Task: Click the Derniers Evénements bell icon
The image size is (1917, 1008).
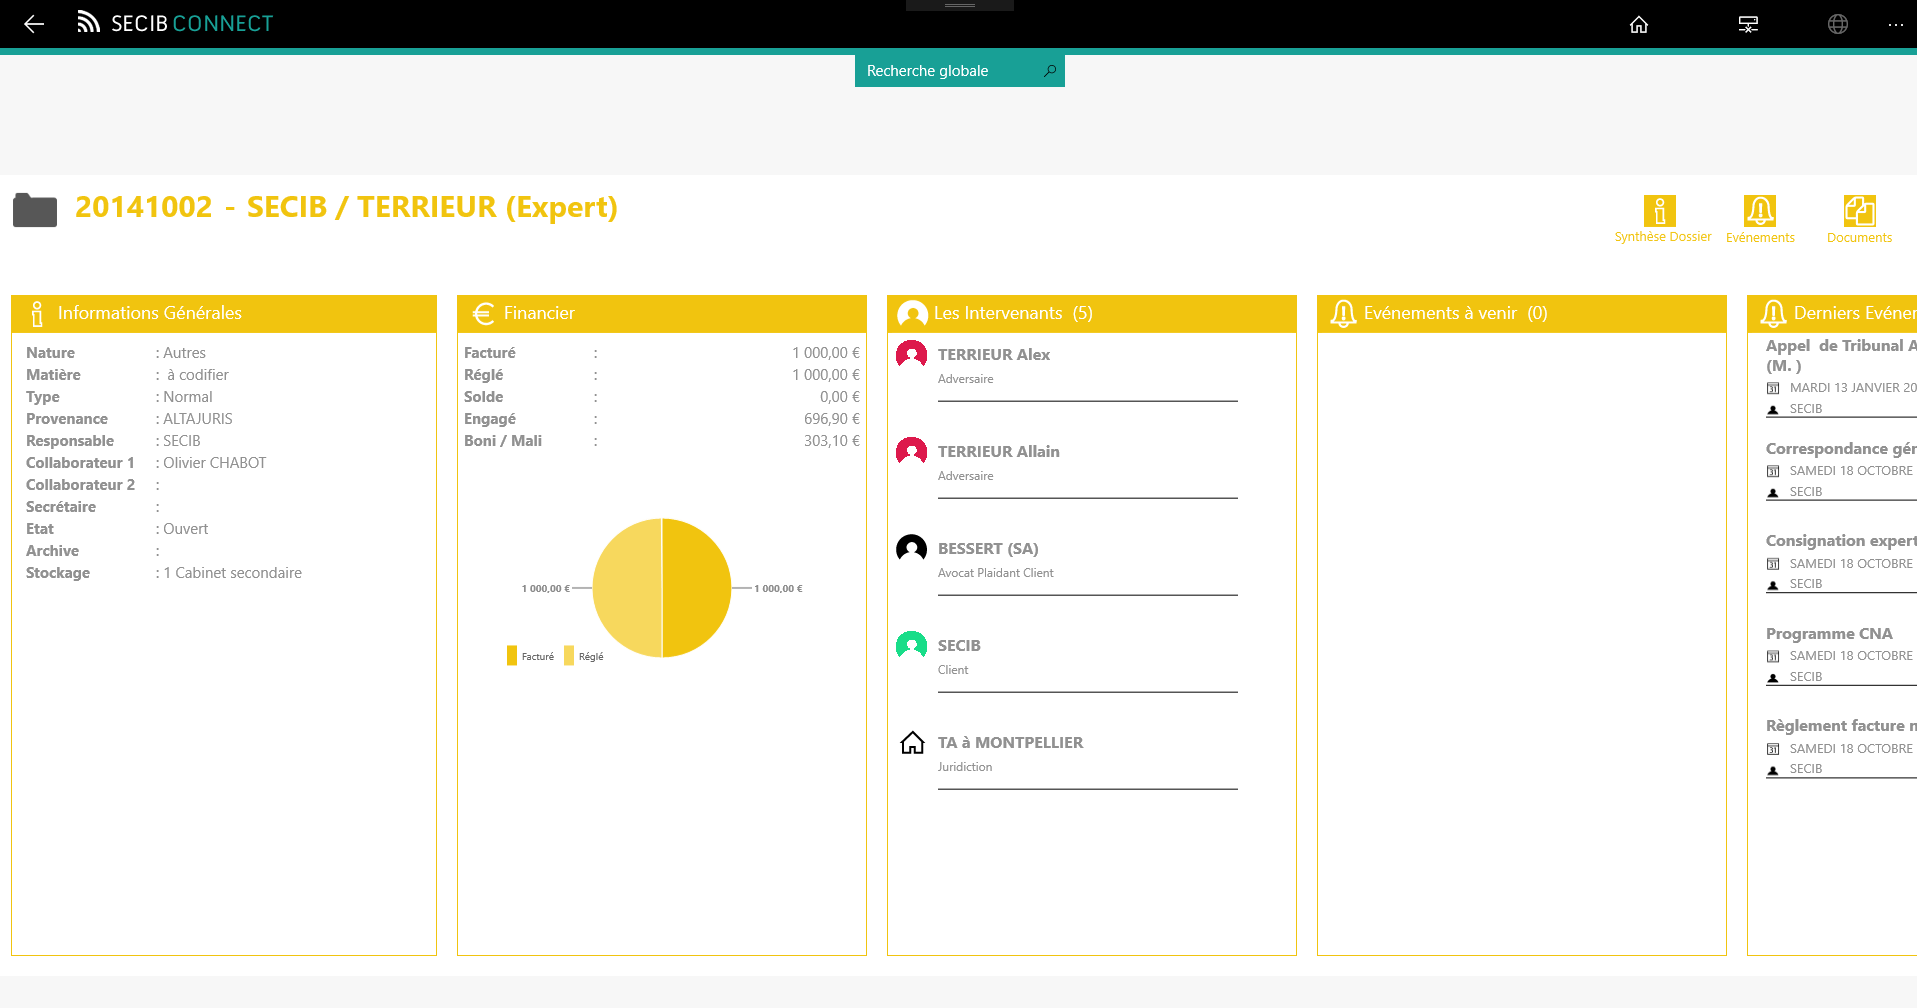Action: tap(1773, 314)
